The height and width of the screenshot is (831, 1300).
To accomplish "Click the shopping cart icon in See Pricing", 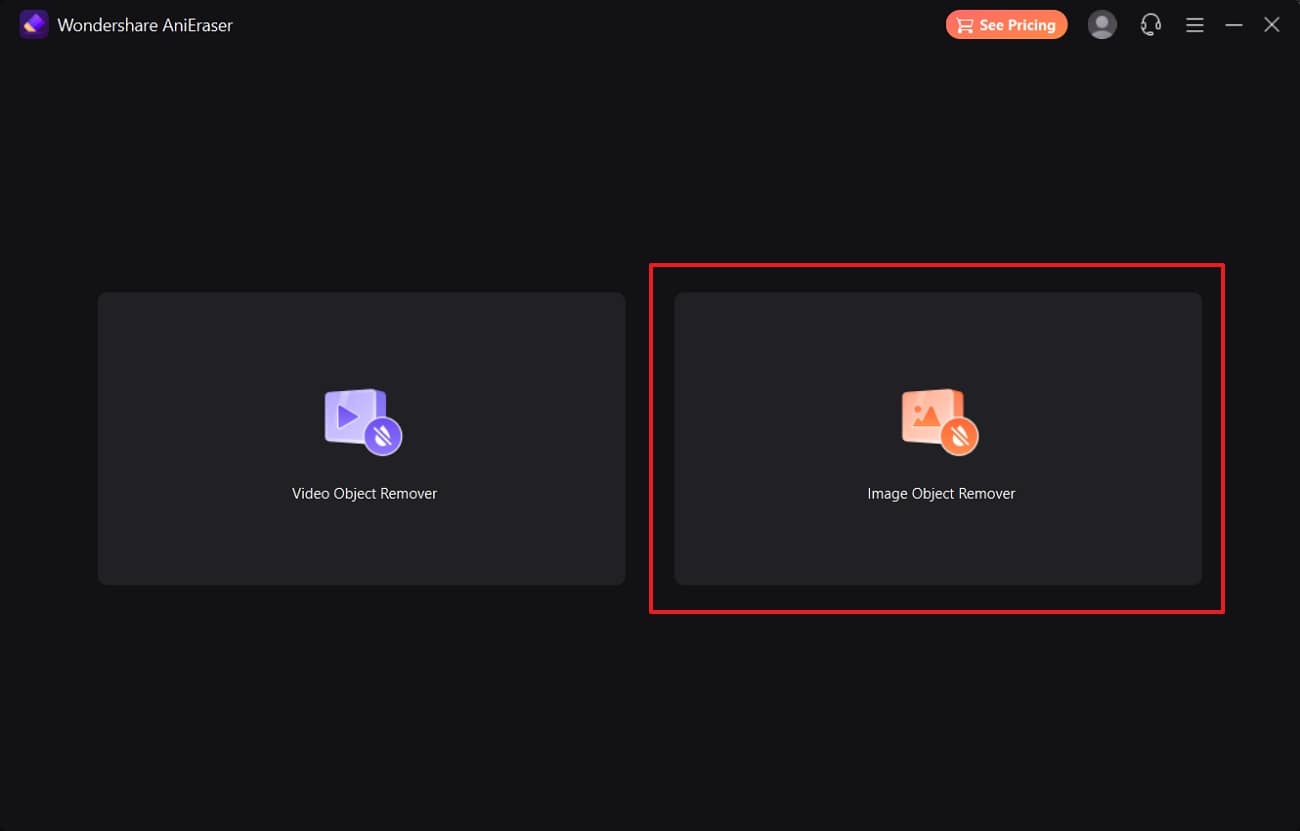I will (964, 26).
